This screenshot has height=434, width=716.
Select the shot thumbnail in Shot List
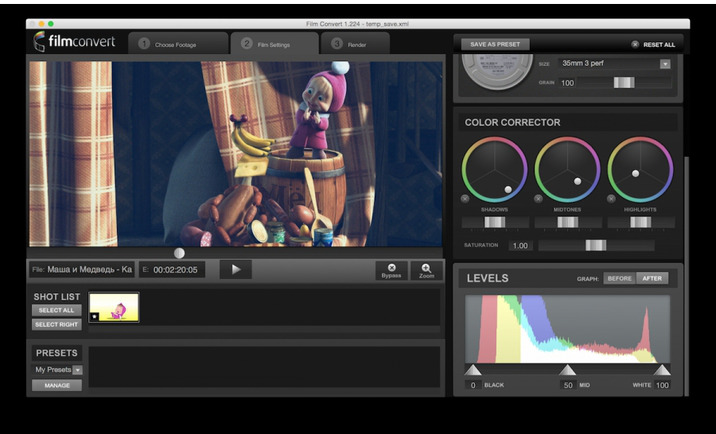click(x=116, y=306)
